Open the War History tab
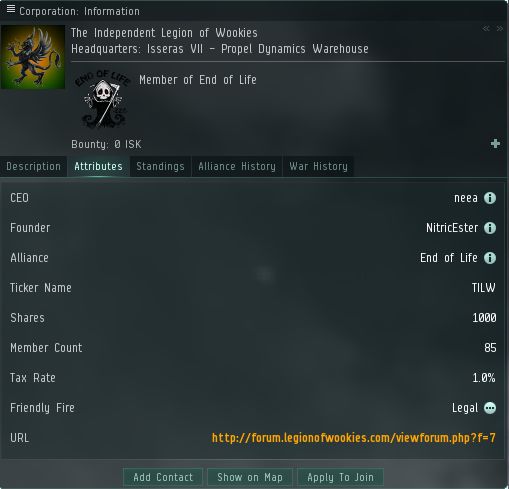This screenshot has height=489, width=509. click(x=318, y=166)
